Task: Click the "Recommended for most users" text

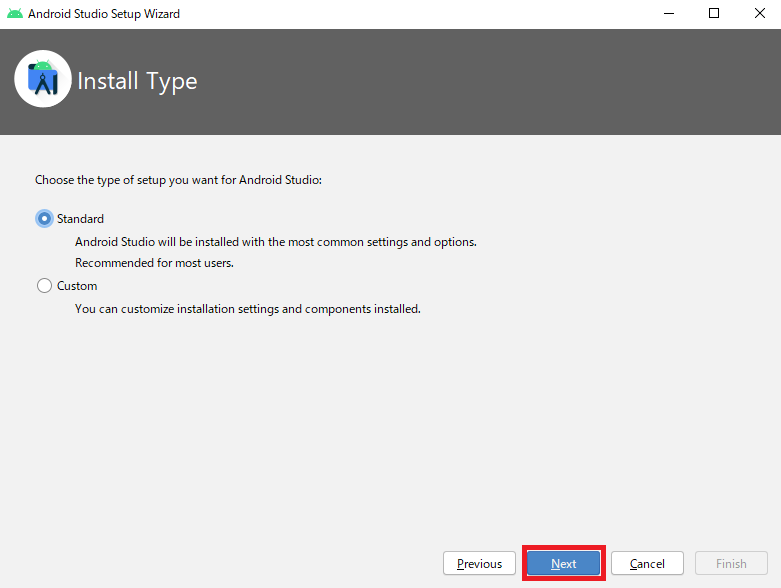Action: coord(154,263)
